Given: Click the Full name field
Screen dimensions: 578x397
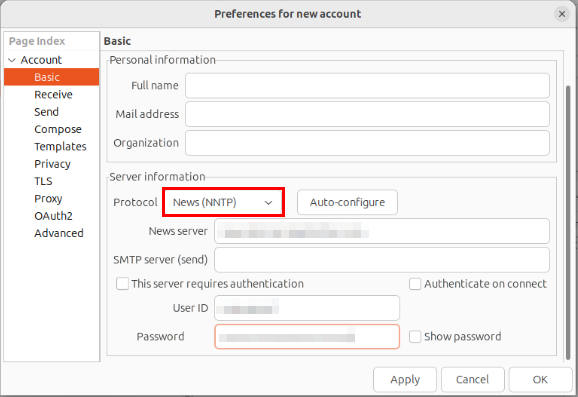Looking at the screenshot, I should (367, 86).
